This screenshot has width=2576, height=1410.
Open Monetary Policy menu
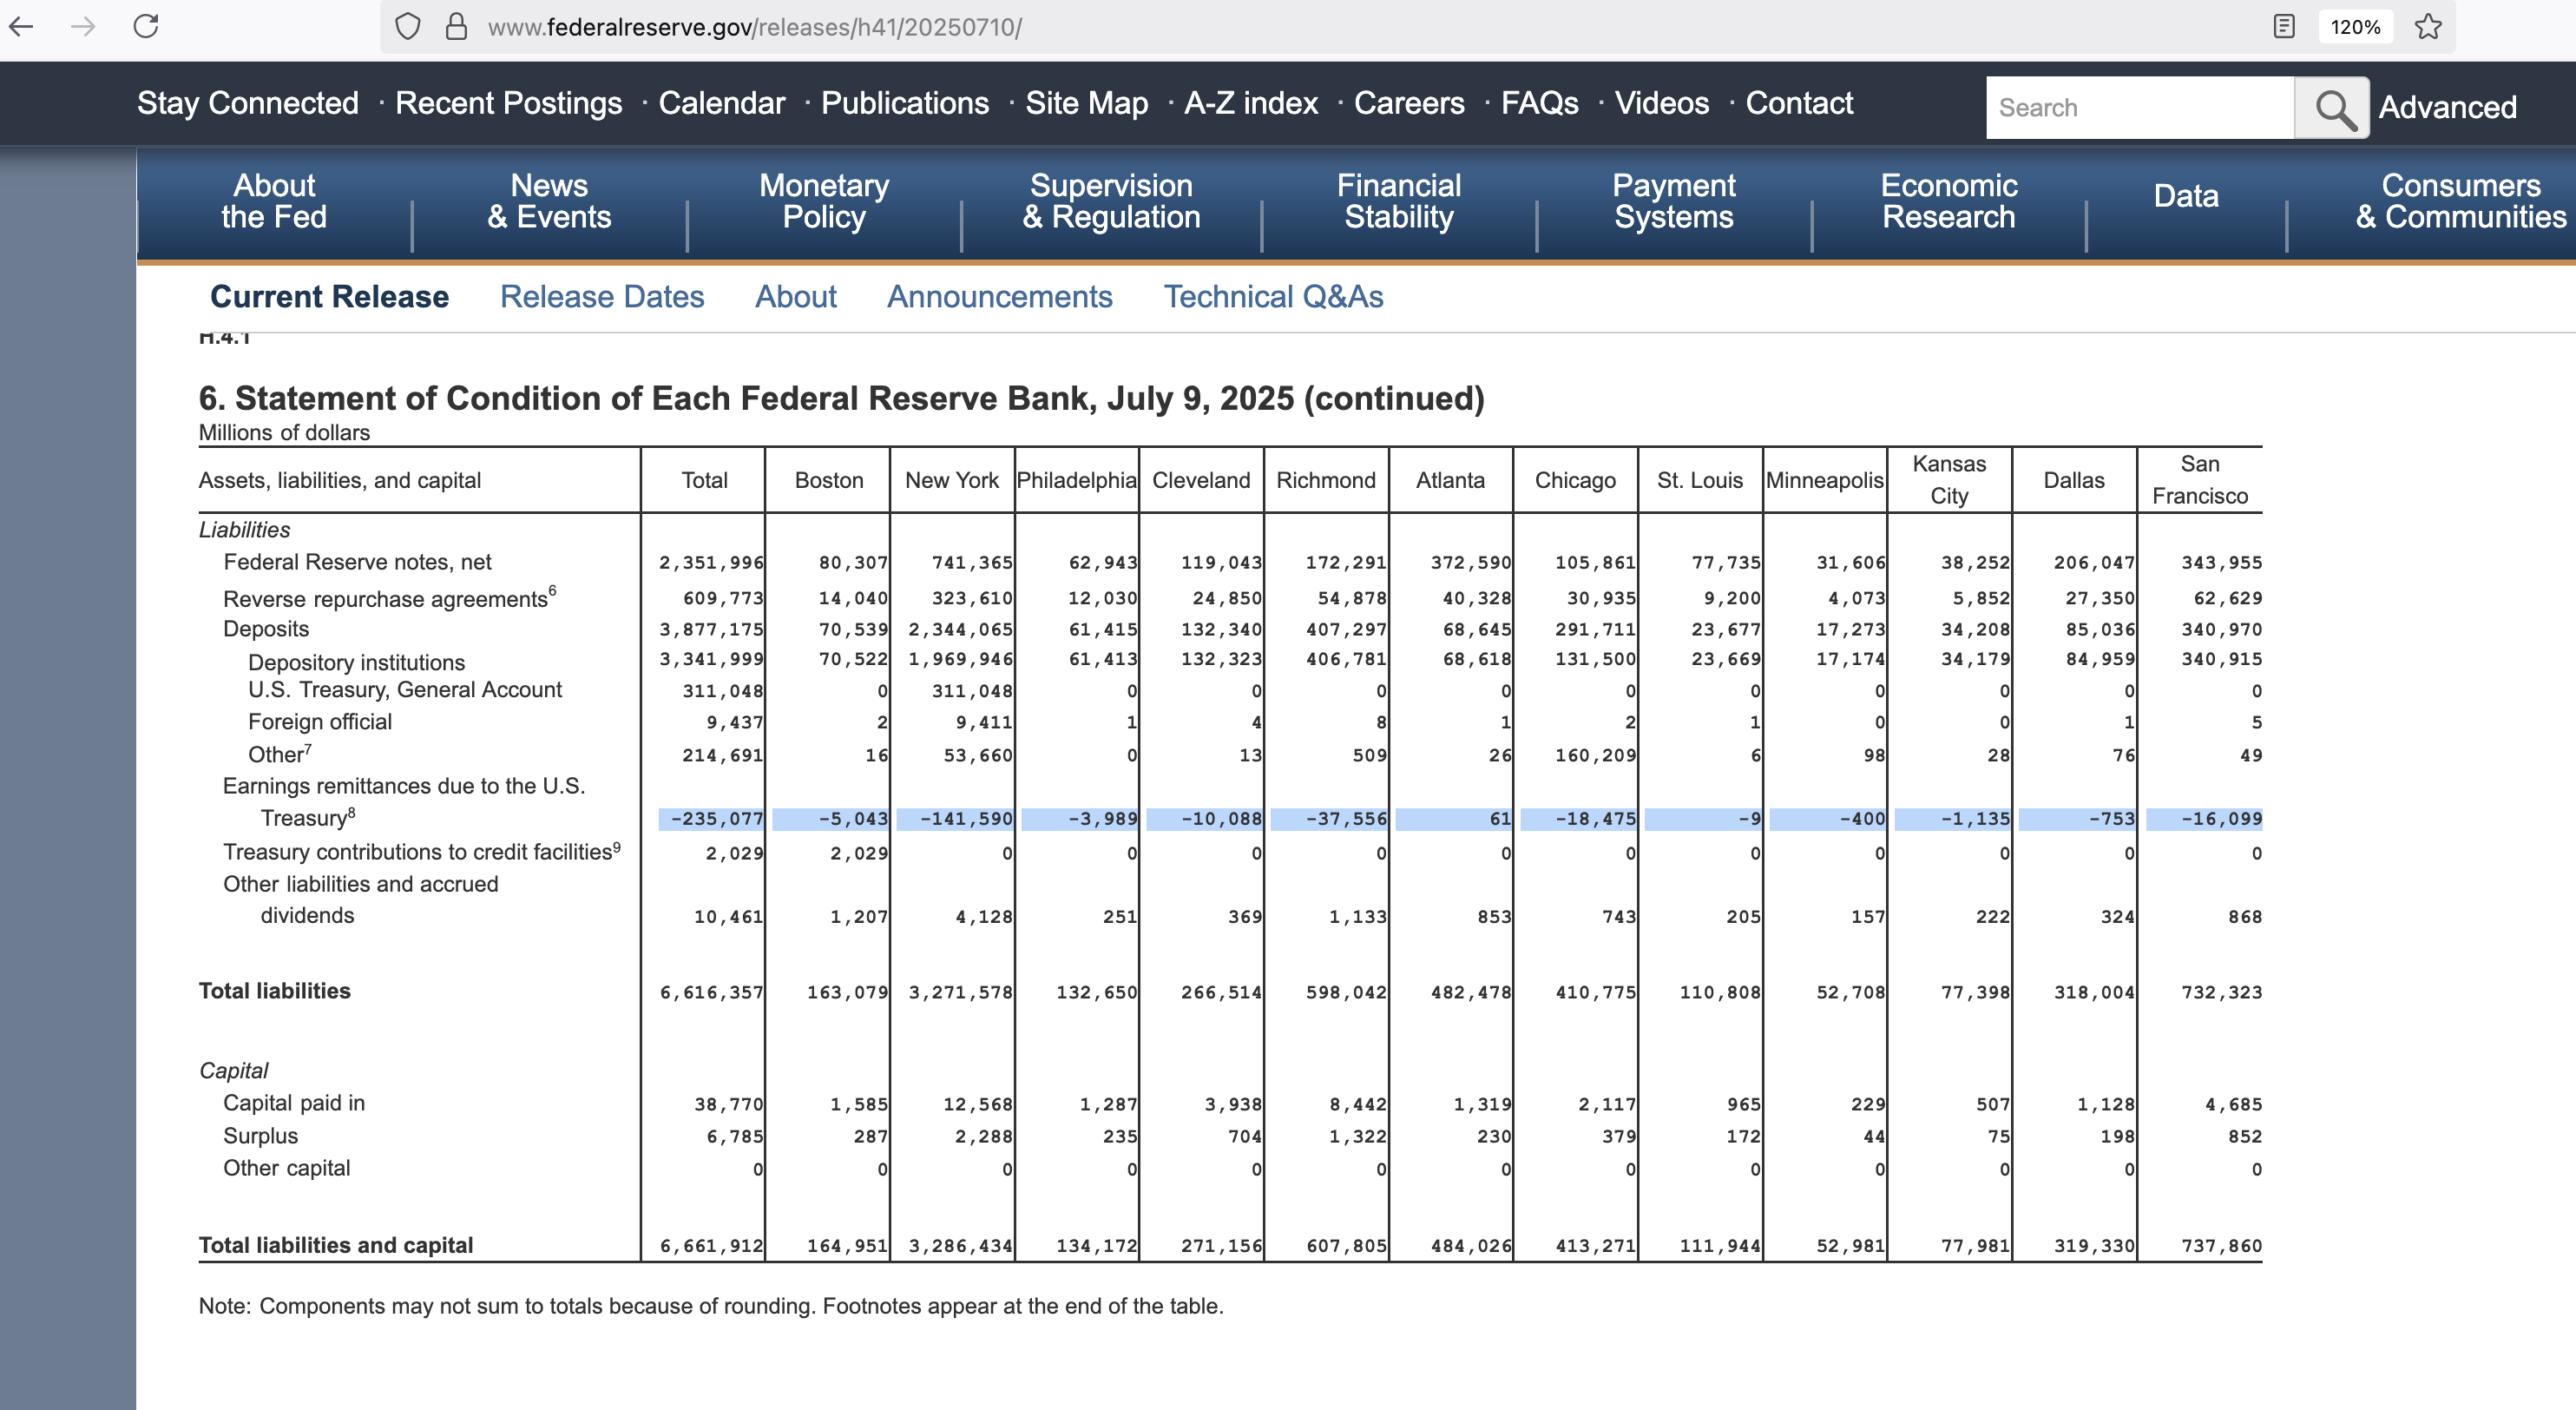[823, 201]
